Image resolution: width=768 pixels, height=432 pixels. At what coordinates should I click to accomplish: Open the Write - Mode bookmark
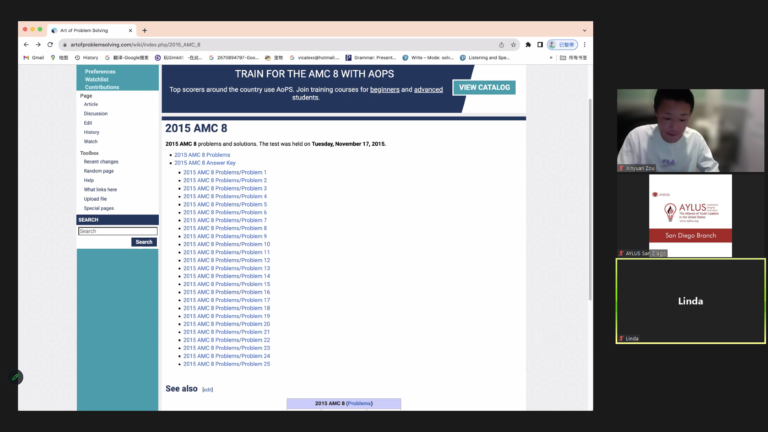428,58
